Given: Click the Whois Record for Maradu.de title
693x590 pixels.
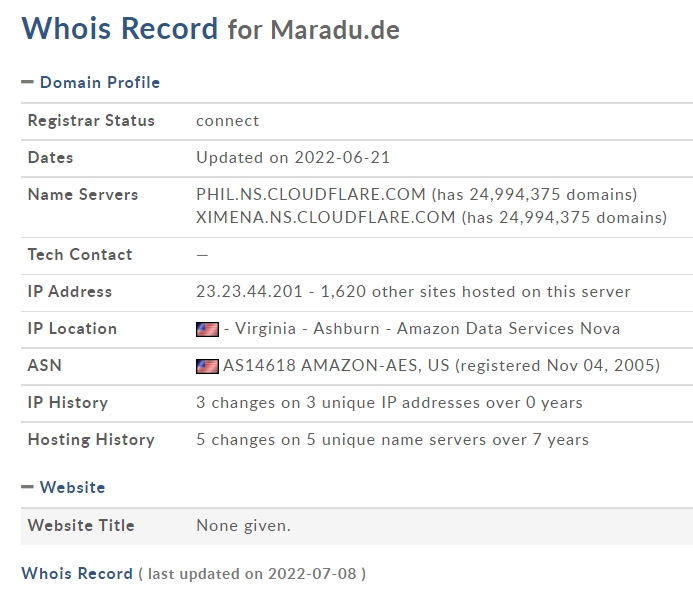Looking at the screenshot, I should pos(210,29).
